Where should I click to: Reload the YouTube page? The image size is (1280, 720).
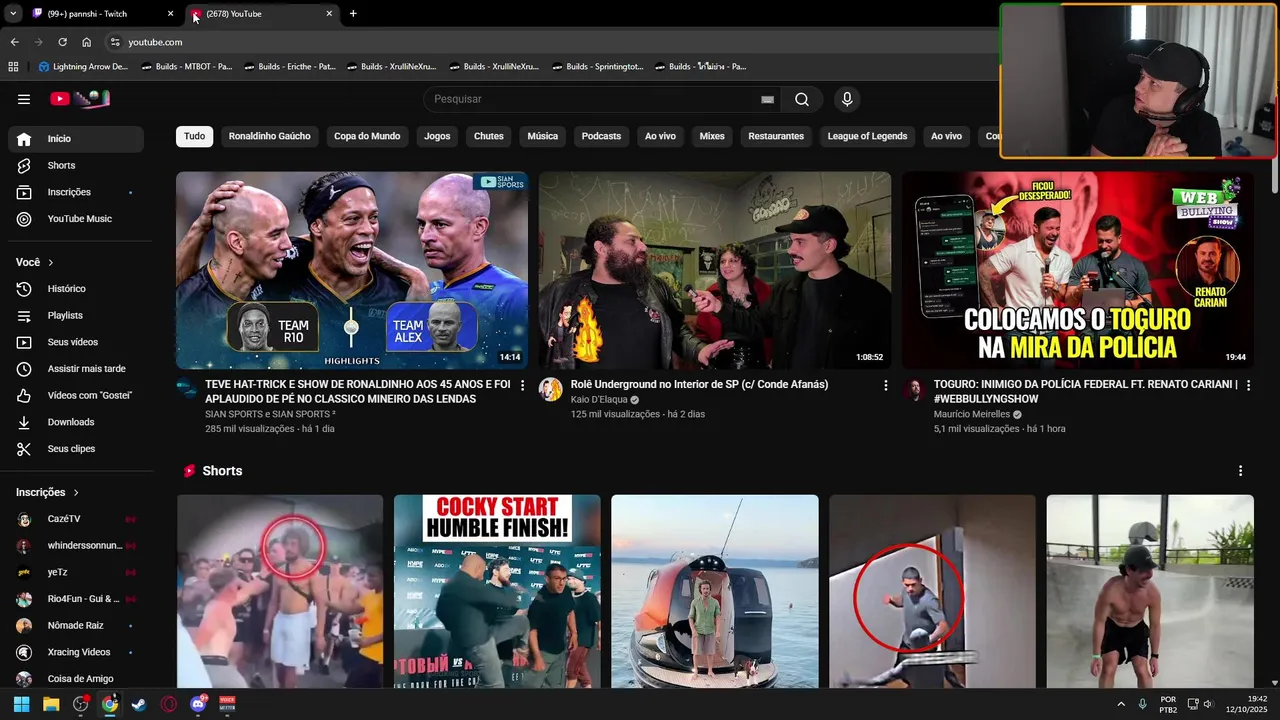click(x=62, y=42)
